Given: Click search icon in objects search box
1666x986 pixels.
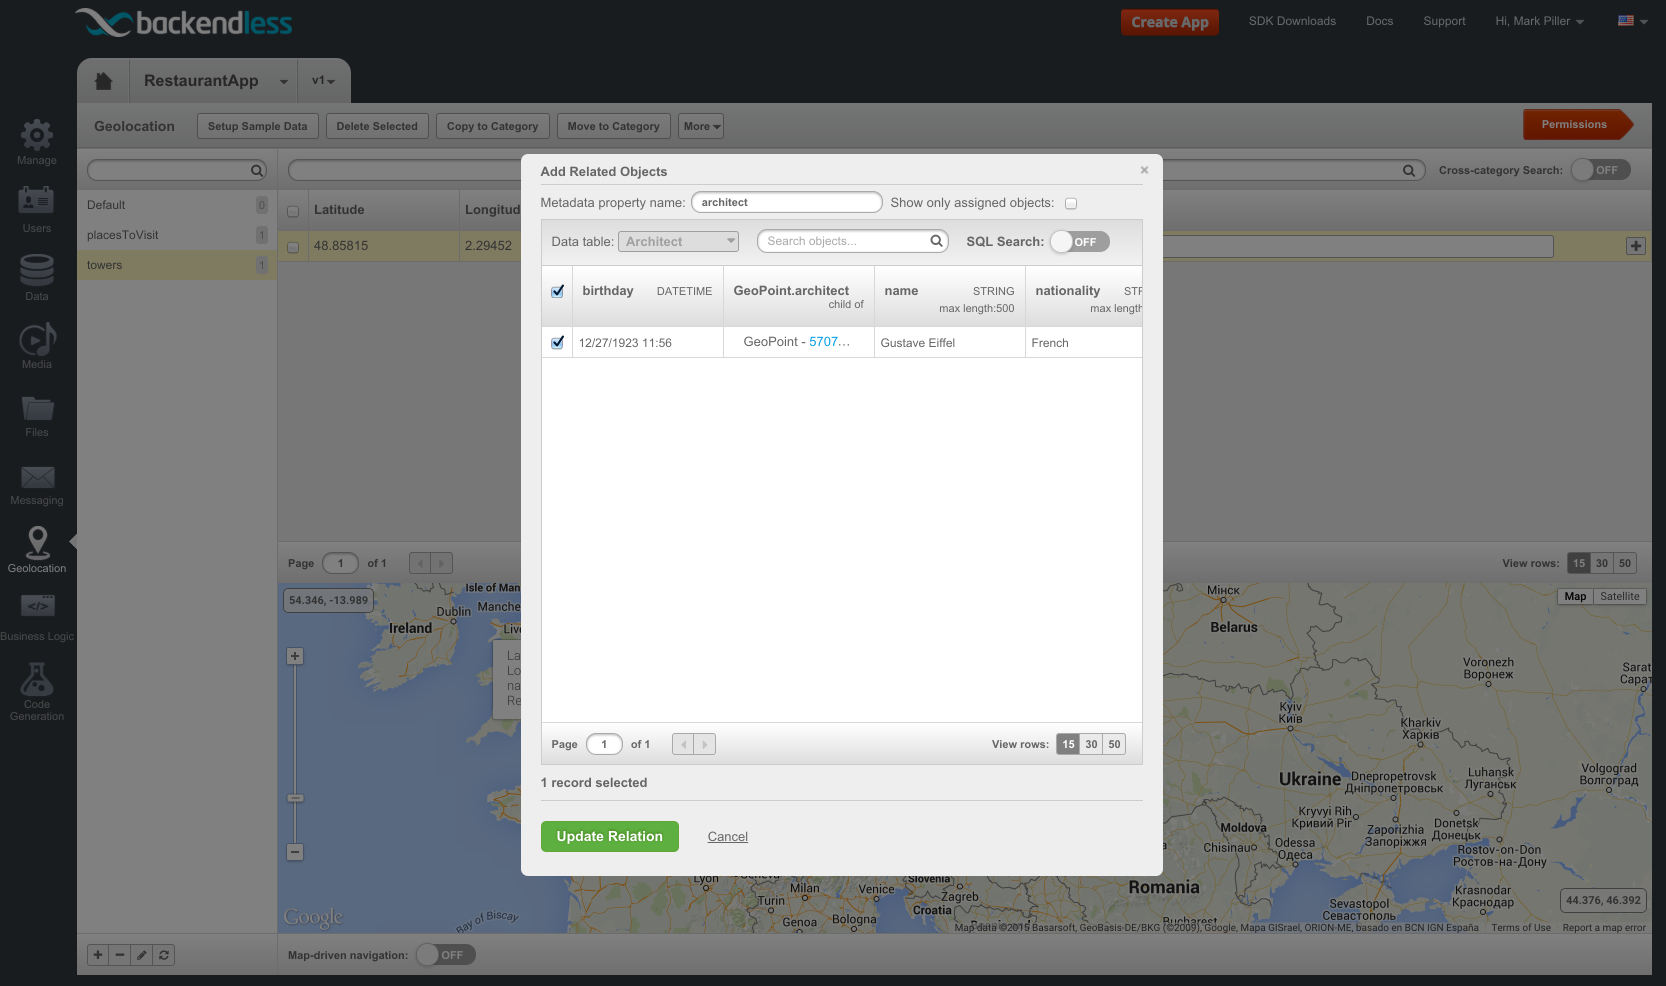Looking at the screenshot, I should [937, 241].
